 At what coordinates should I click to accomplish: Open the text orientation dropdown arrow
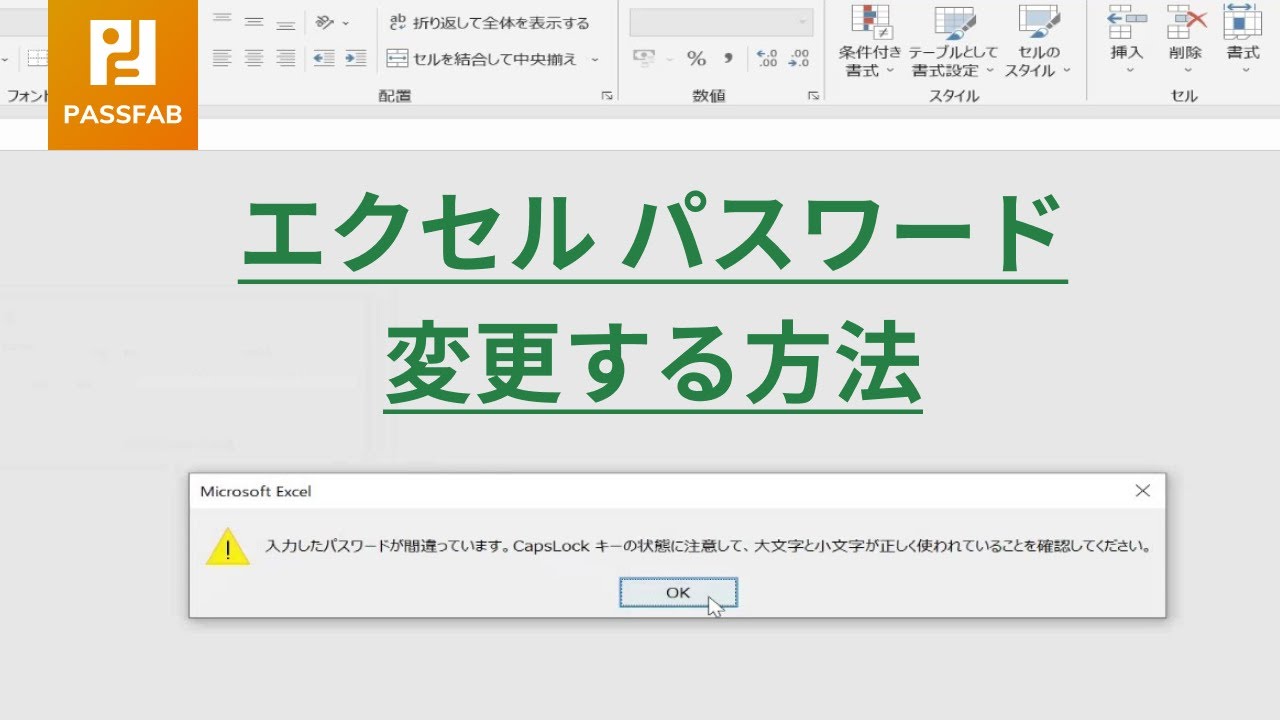[x=346, y=23]
